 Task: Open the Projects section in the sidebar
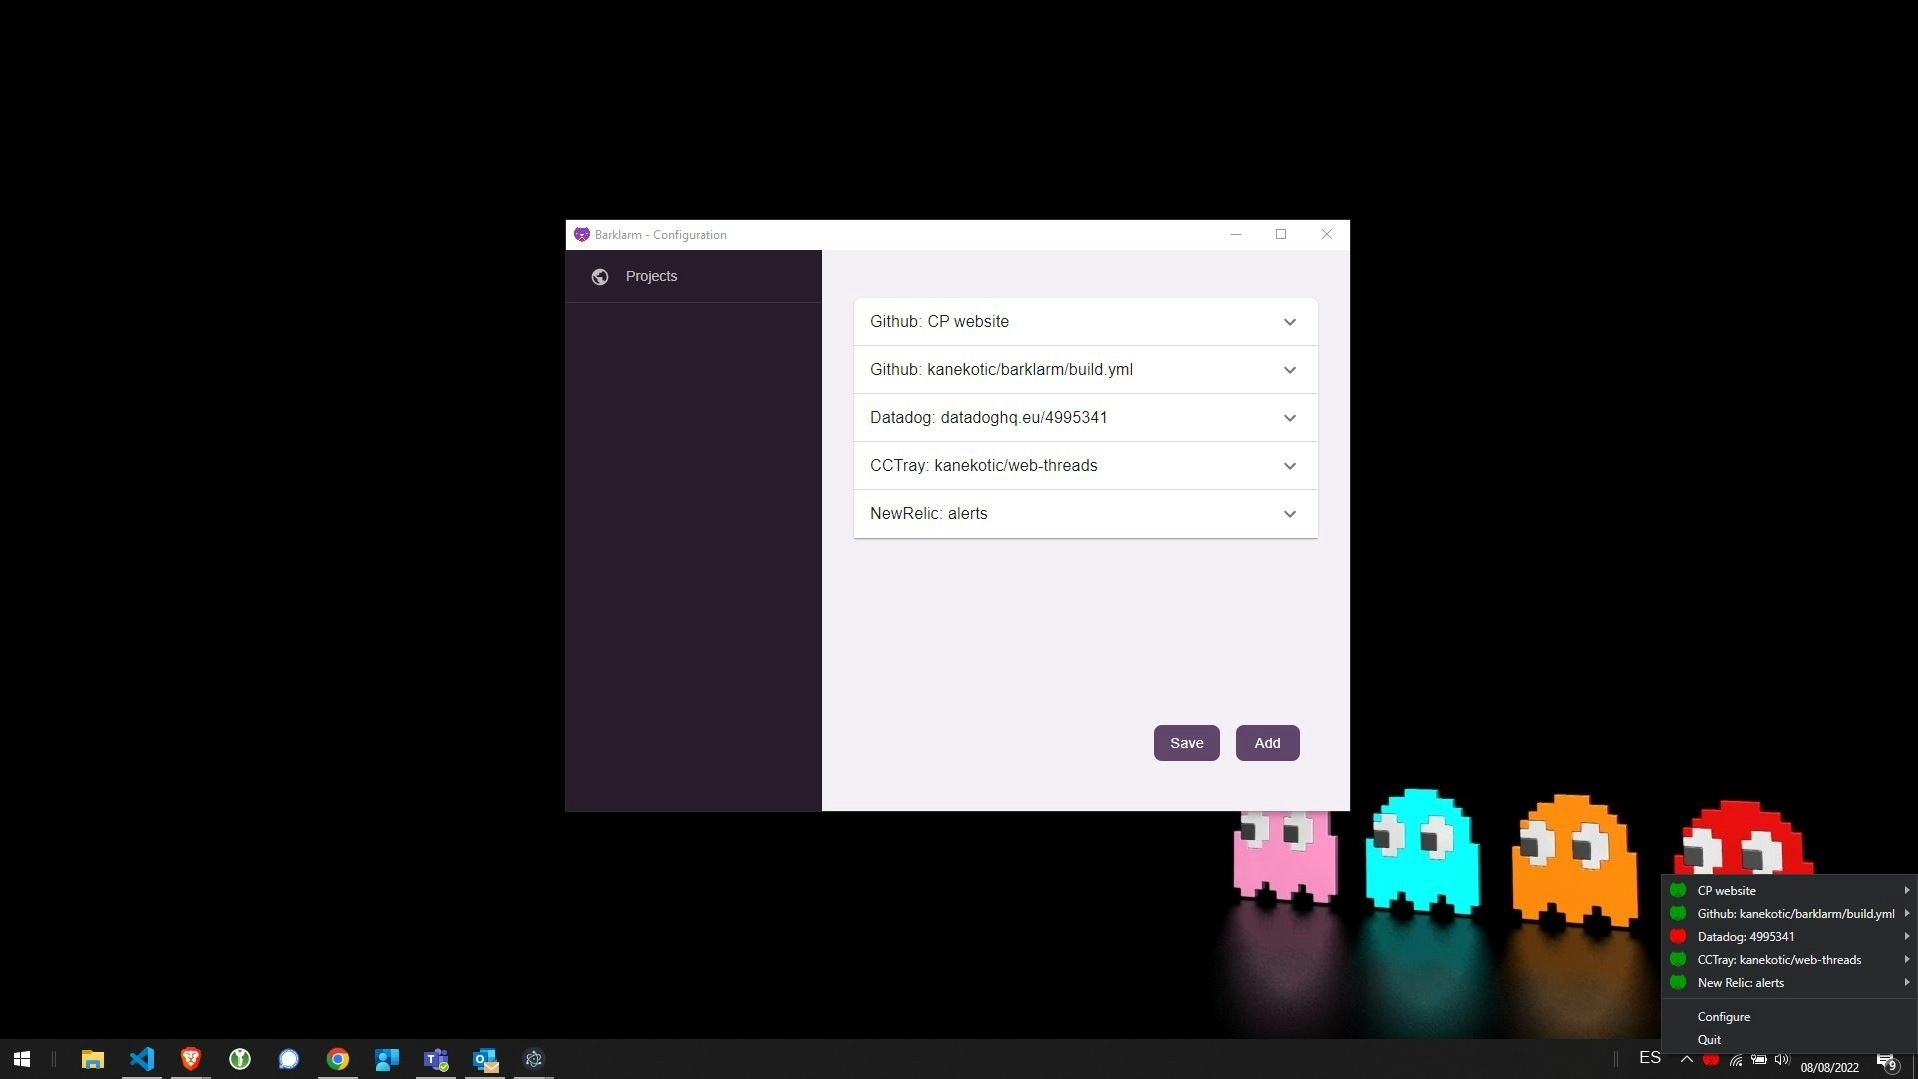(x=693, y=276)
